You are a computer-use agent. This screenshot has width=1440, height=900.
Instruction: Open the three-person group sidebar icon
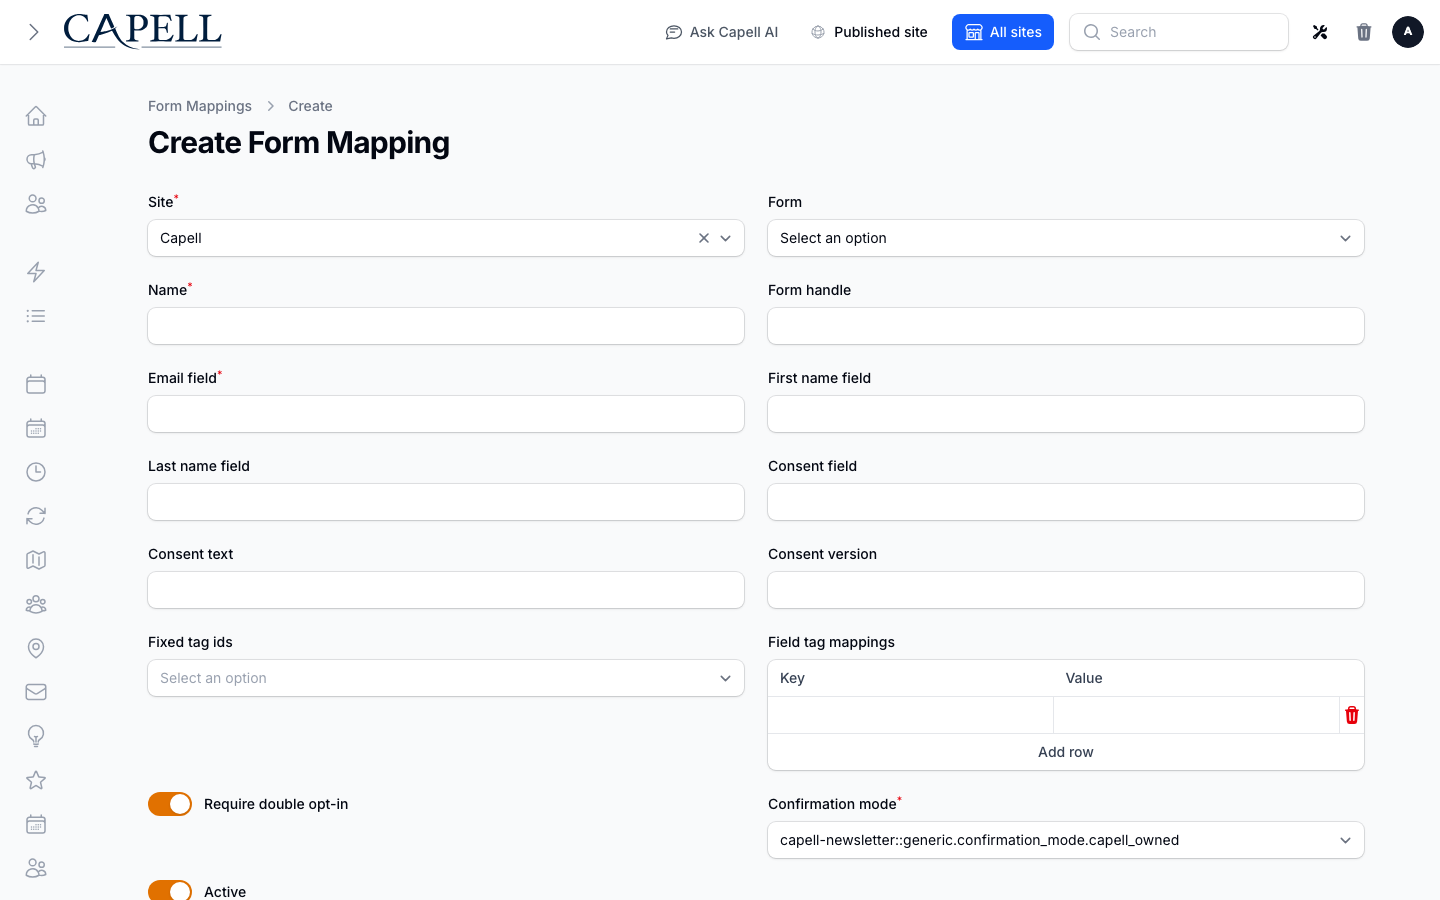[x=36, y=604]
